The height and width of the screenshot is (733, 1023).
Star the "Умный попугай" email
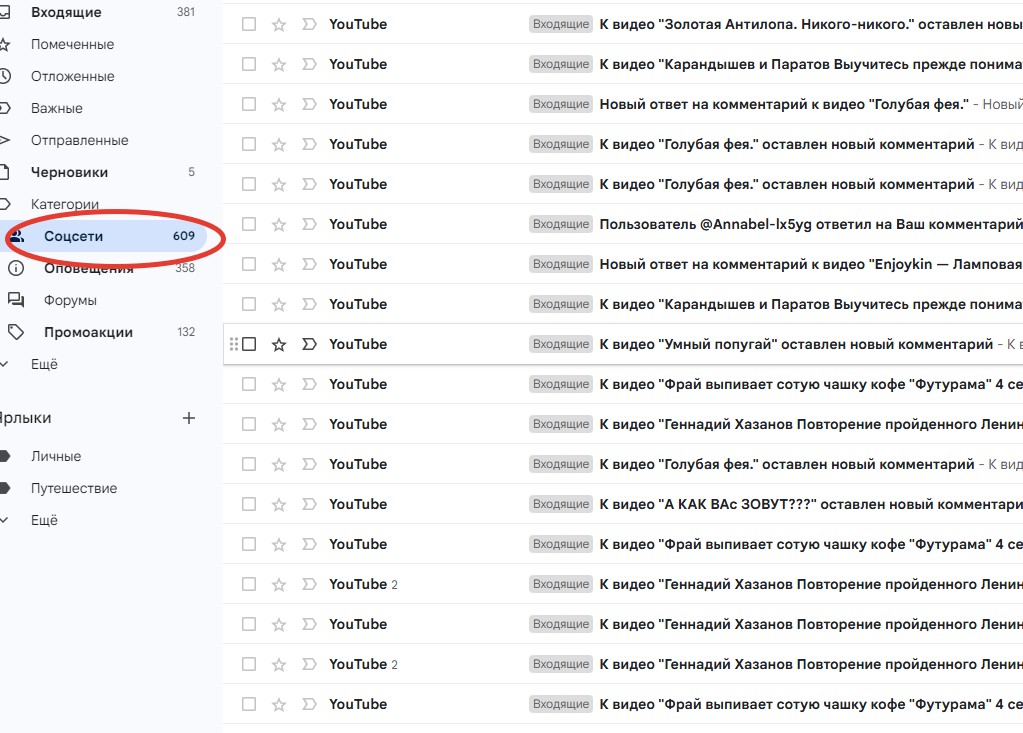point(279,344)
